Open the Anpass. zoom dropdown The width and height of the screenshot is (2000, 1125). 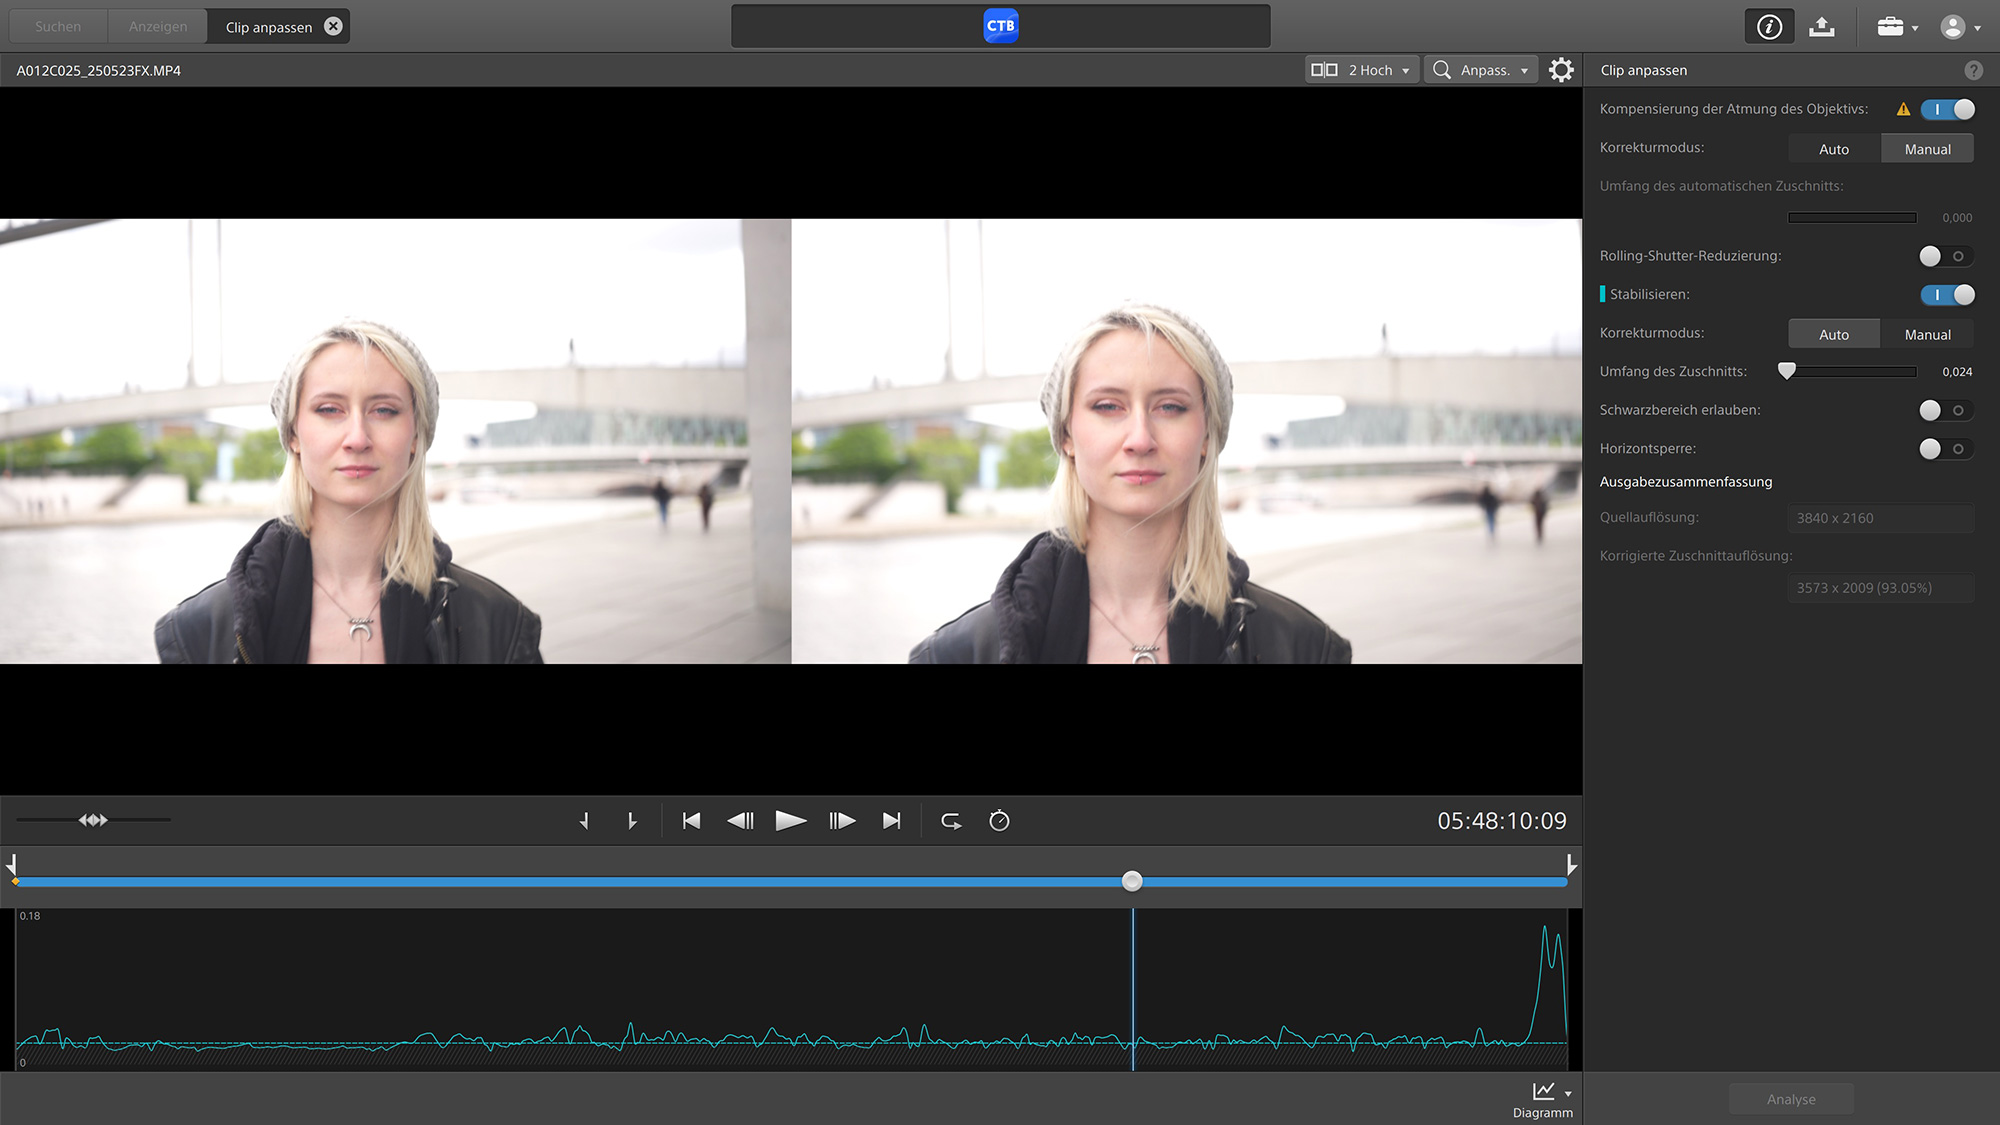tap(1481, 70)
